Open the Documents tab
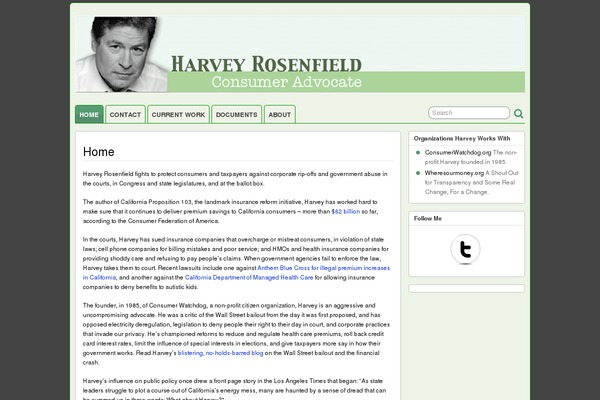600x400 pixels. [x=236, y=114]
